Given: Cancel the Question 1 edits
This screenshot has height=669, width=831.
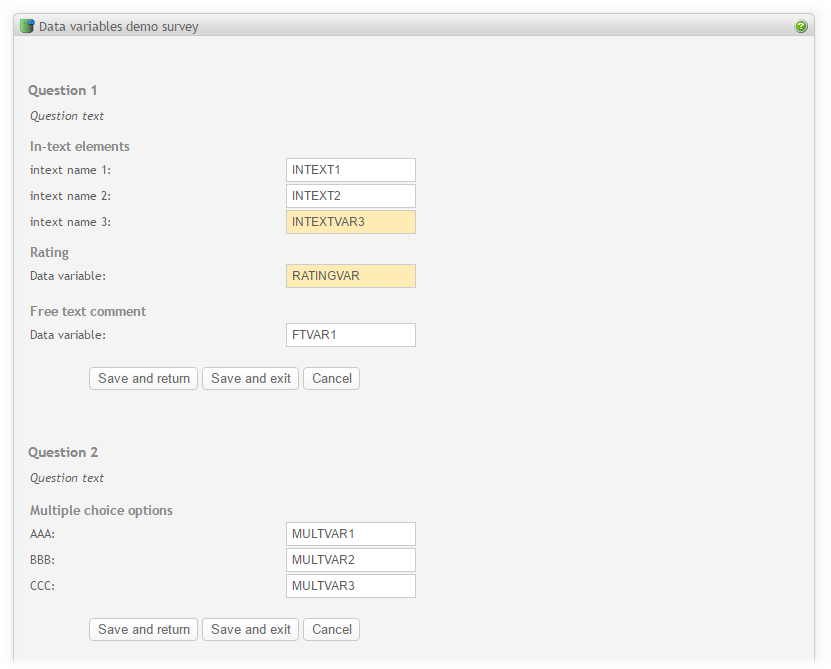Looking at the screenshot, I should [x=332, y=378].
